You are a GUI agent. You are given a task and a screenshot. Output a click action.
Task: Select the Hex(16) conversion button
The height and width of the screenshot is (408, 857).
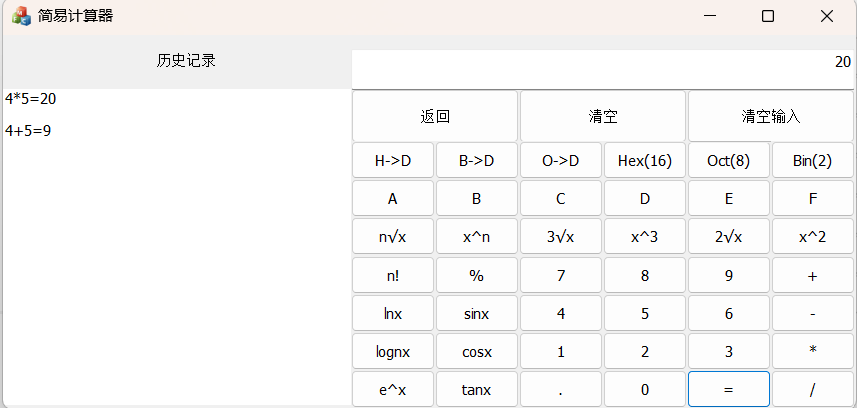(x=644, y=160)
